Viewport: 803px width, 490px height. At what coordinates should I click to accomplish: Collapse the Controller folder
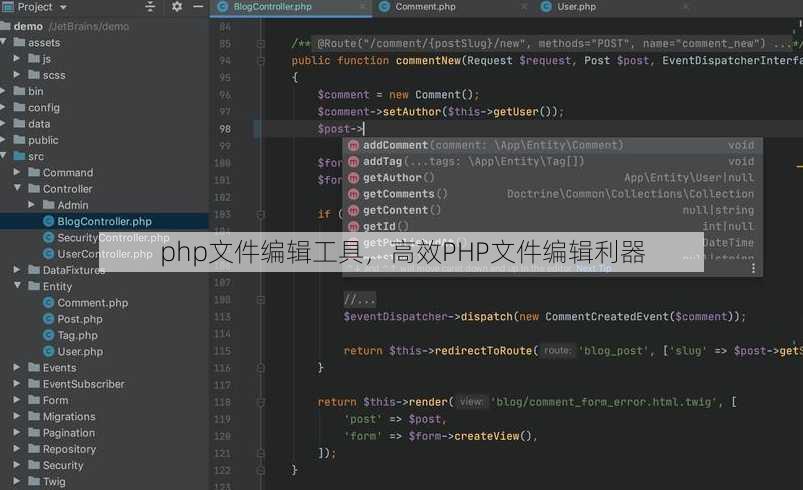point(17,188)
